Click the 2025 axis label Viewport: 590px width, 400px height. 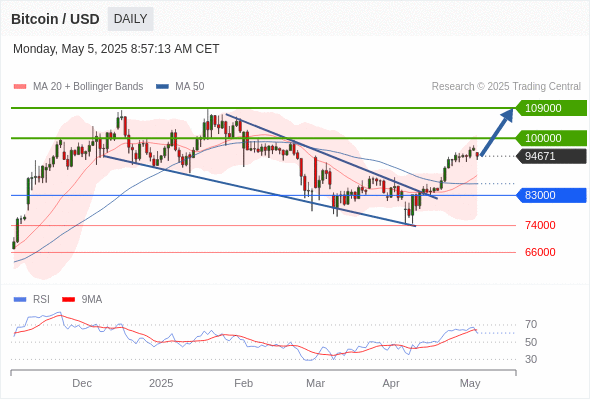coord(161,383)
